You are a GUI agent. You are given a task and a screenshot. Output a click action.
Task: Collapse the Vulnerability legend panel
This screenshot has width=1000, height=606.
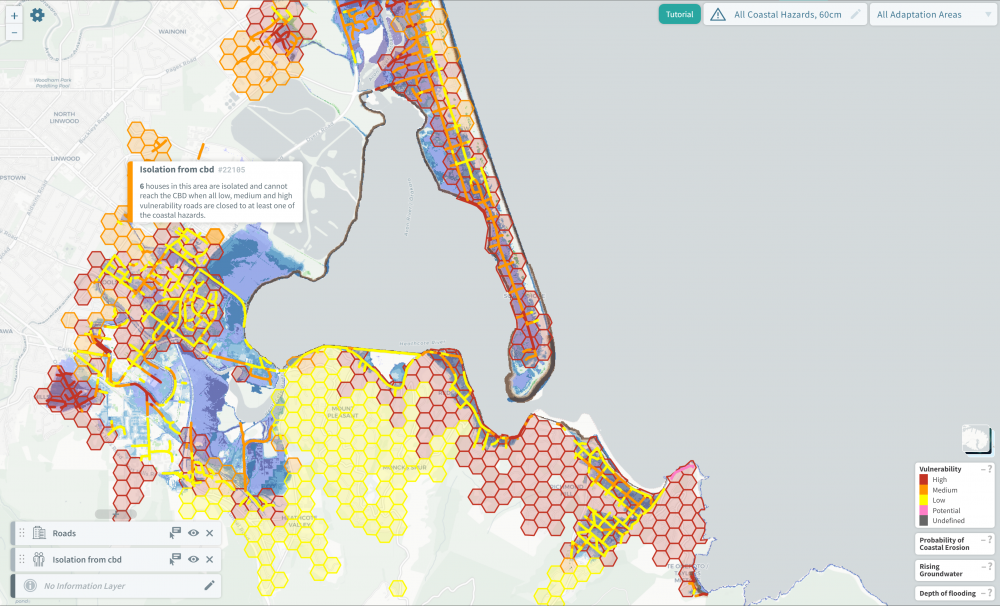click(981, 469)
